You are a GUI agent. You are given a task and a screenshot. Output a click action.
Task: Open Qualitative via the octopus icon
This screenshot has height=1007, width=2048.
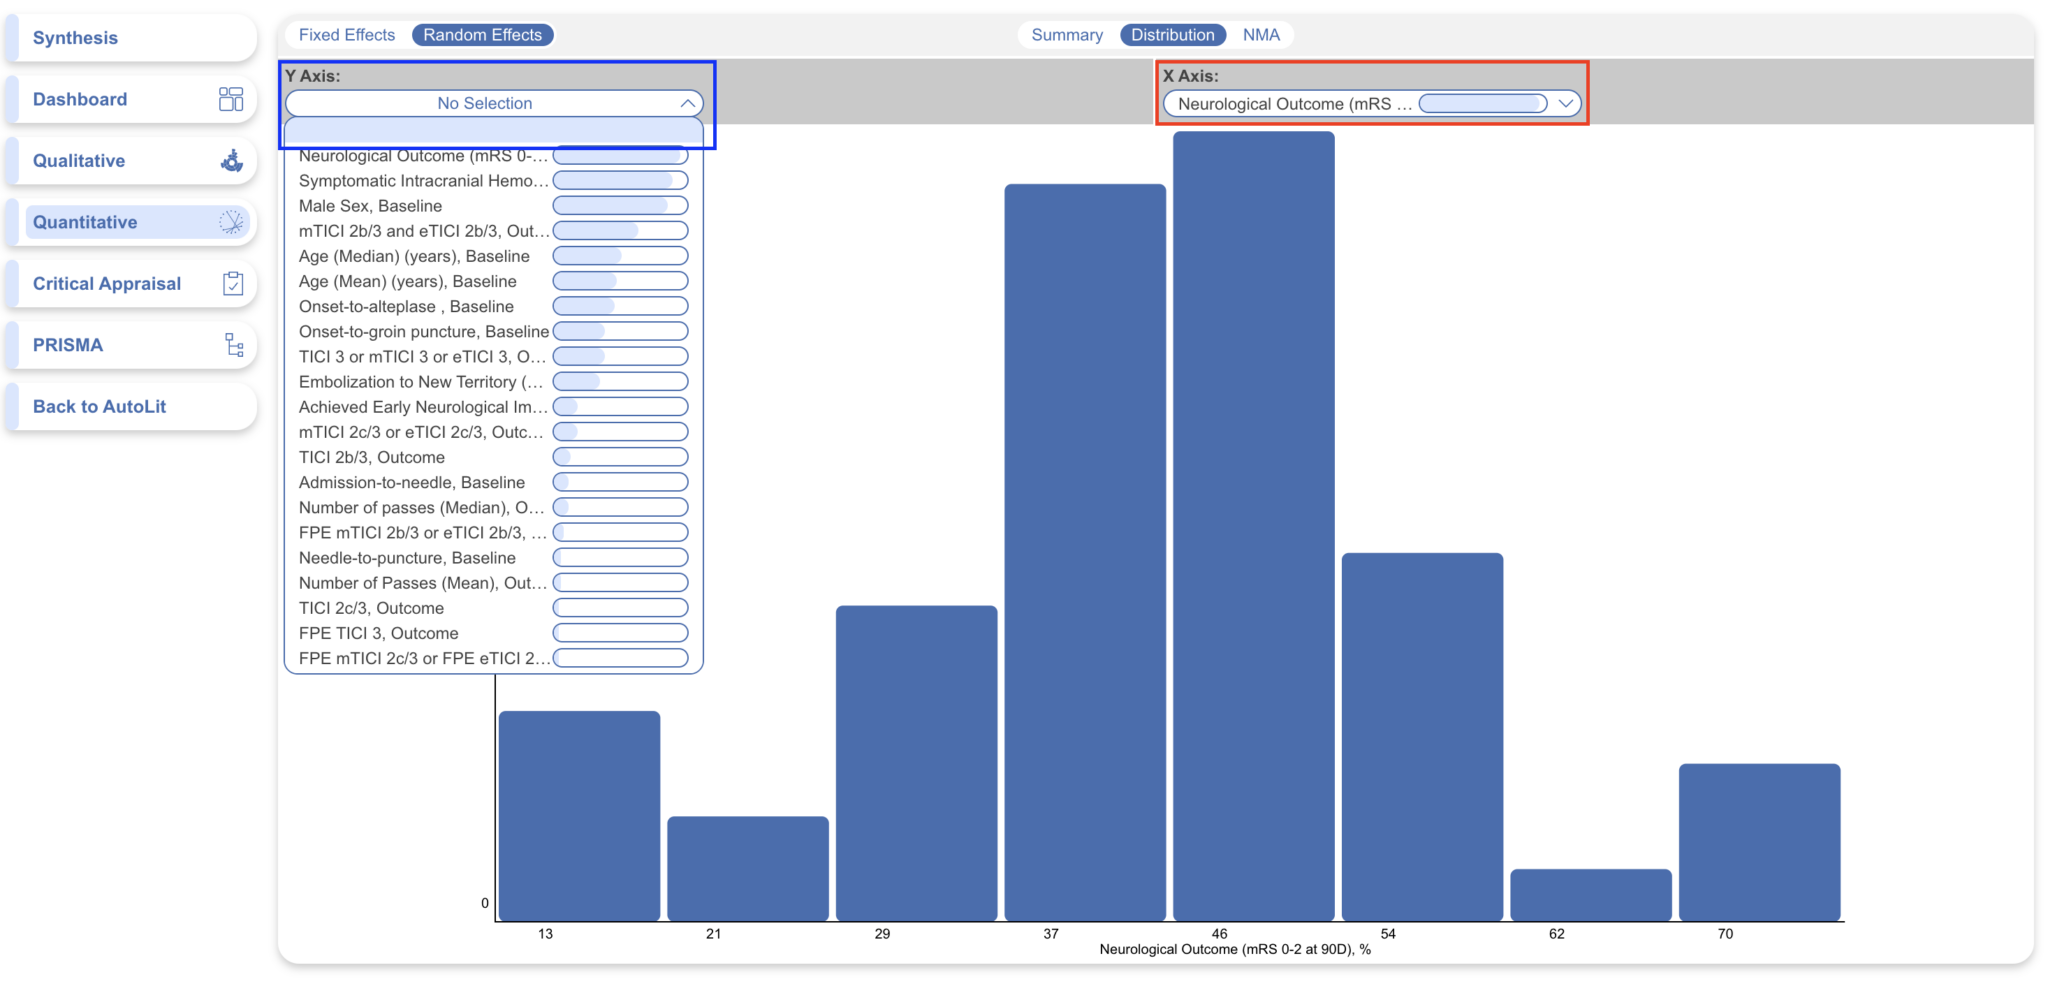tap(232, 160)
